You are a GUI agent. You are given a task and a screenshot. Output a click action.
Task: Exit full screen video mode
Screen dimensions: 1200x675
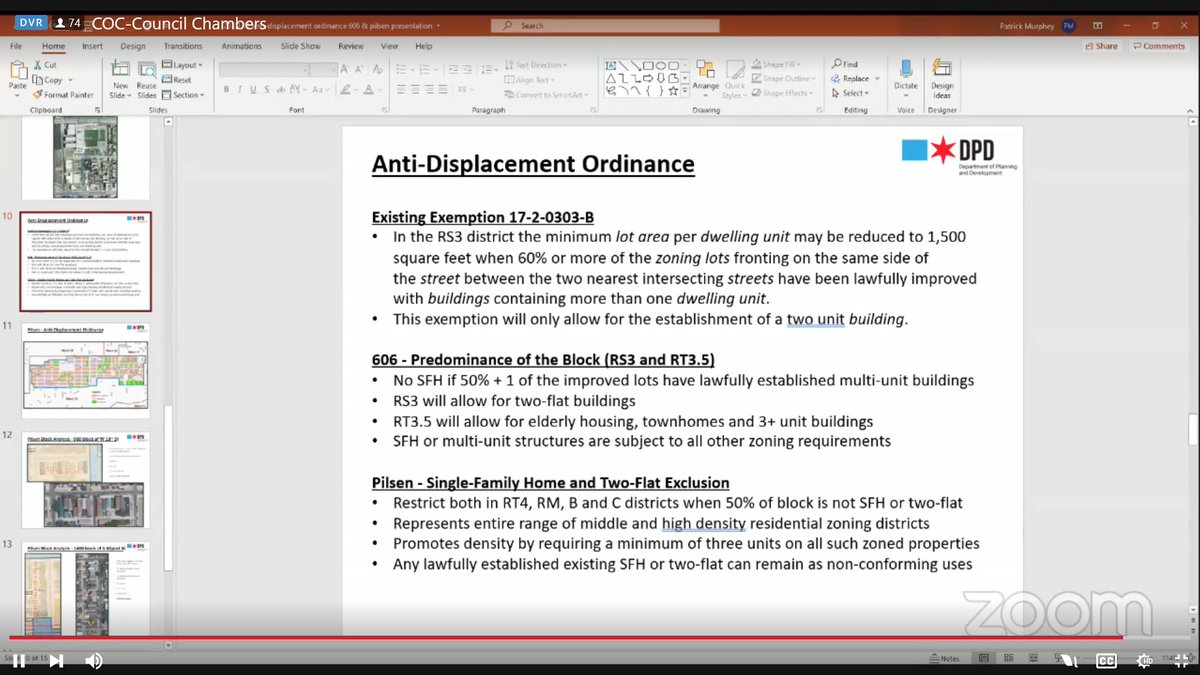tap(1180, 660)
